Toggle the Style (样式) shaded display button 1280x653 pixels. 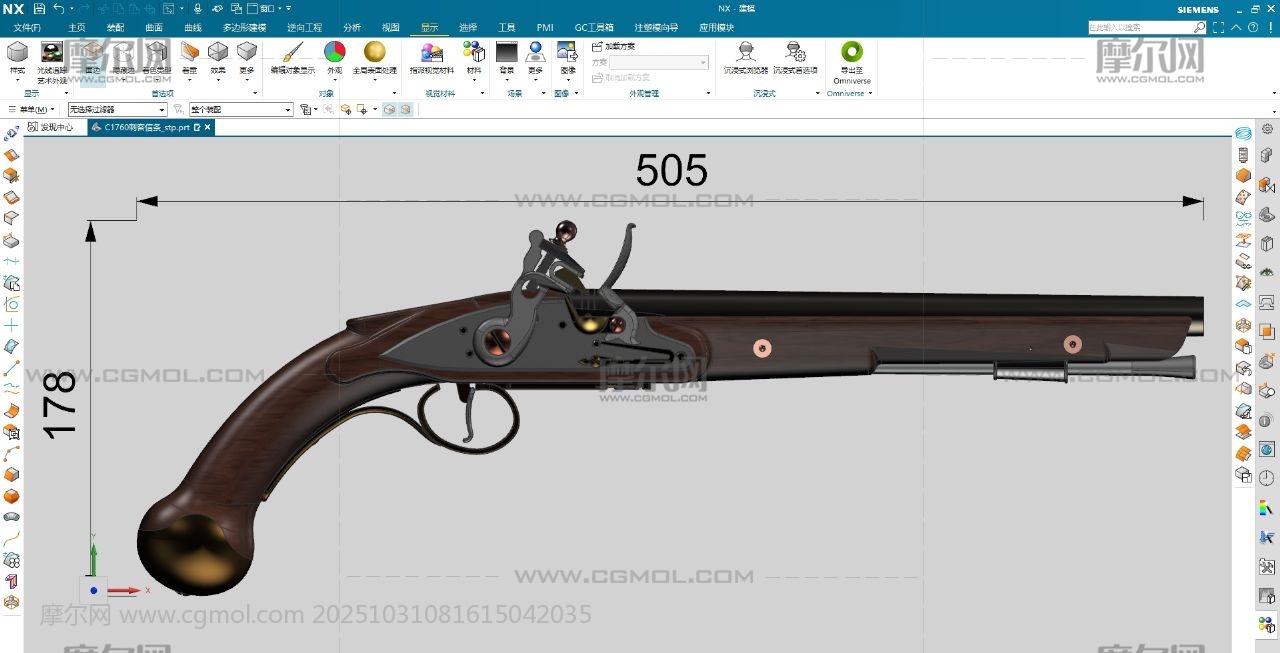pos(17,53)
